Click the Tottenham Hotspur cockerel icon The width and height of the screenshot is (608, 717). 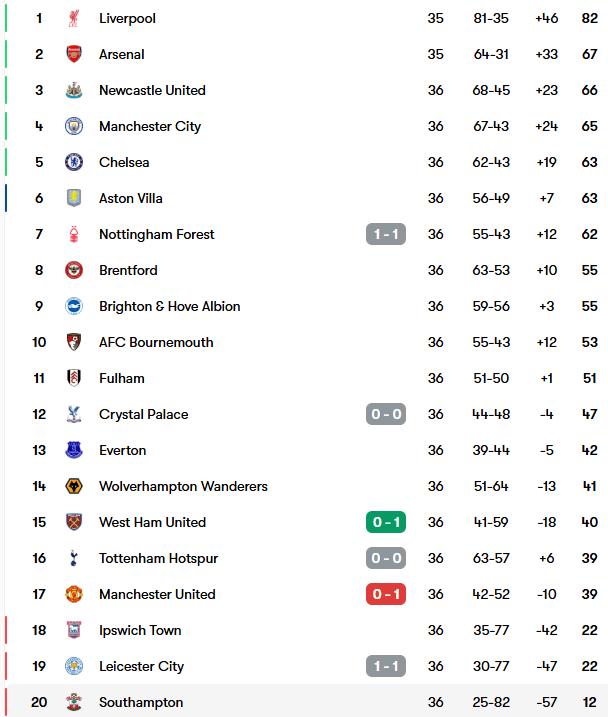coord(74,558)
